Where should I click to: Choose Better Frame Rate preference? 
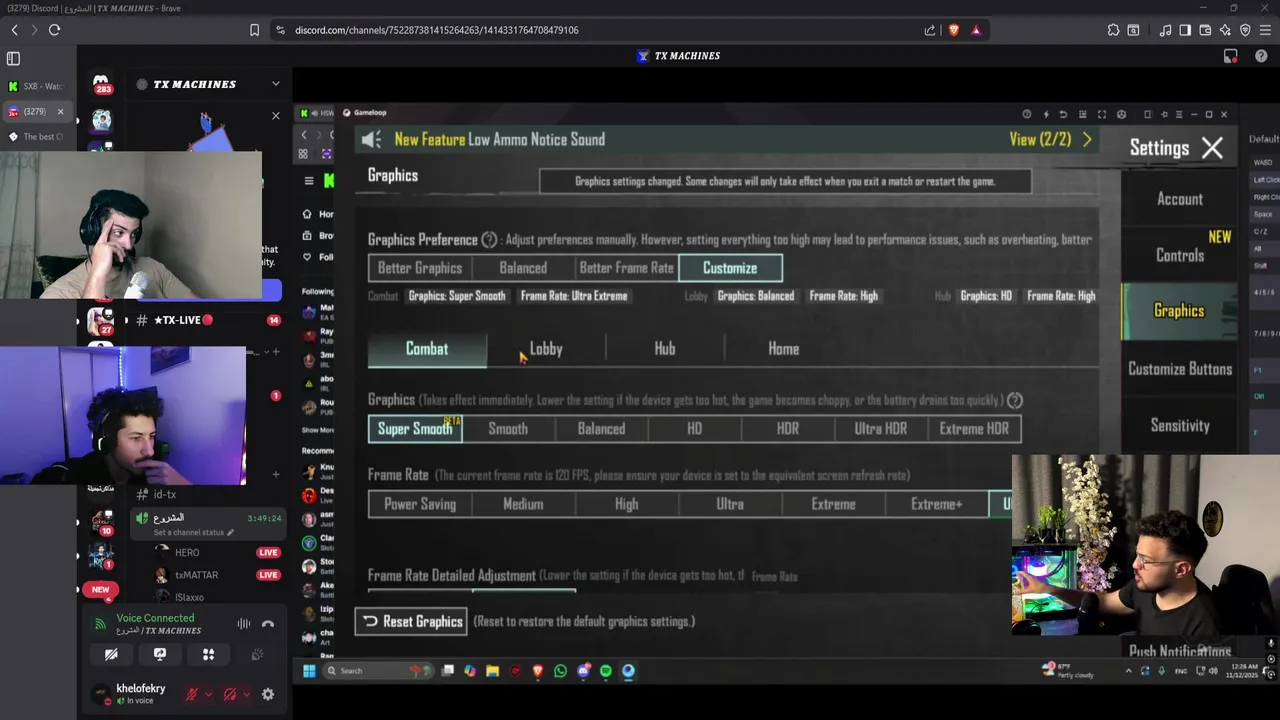click(626, 268)
